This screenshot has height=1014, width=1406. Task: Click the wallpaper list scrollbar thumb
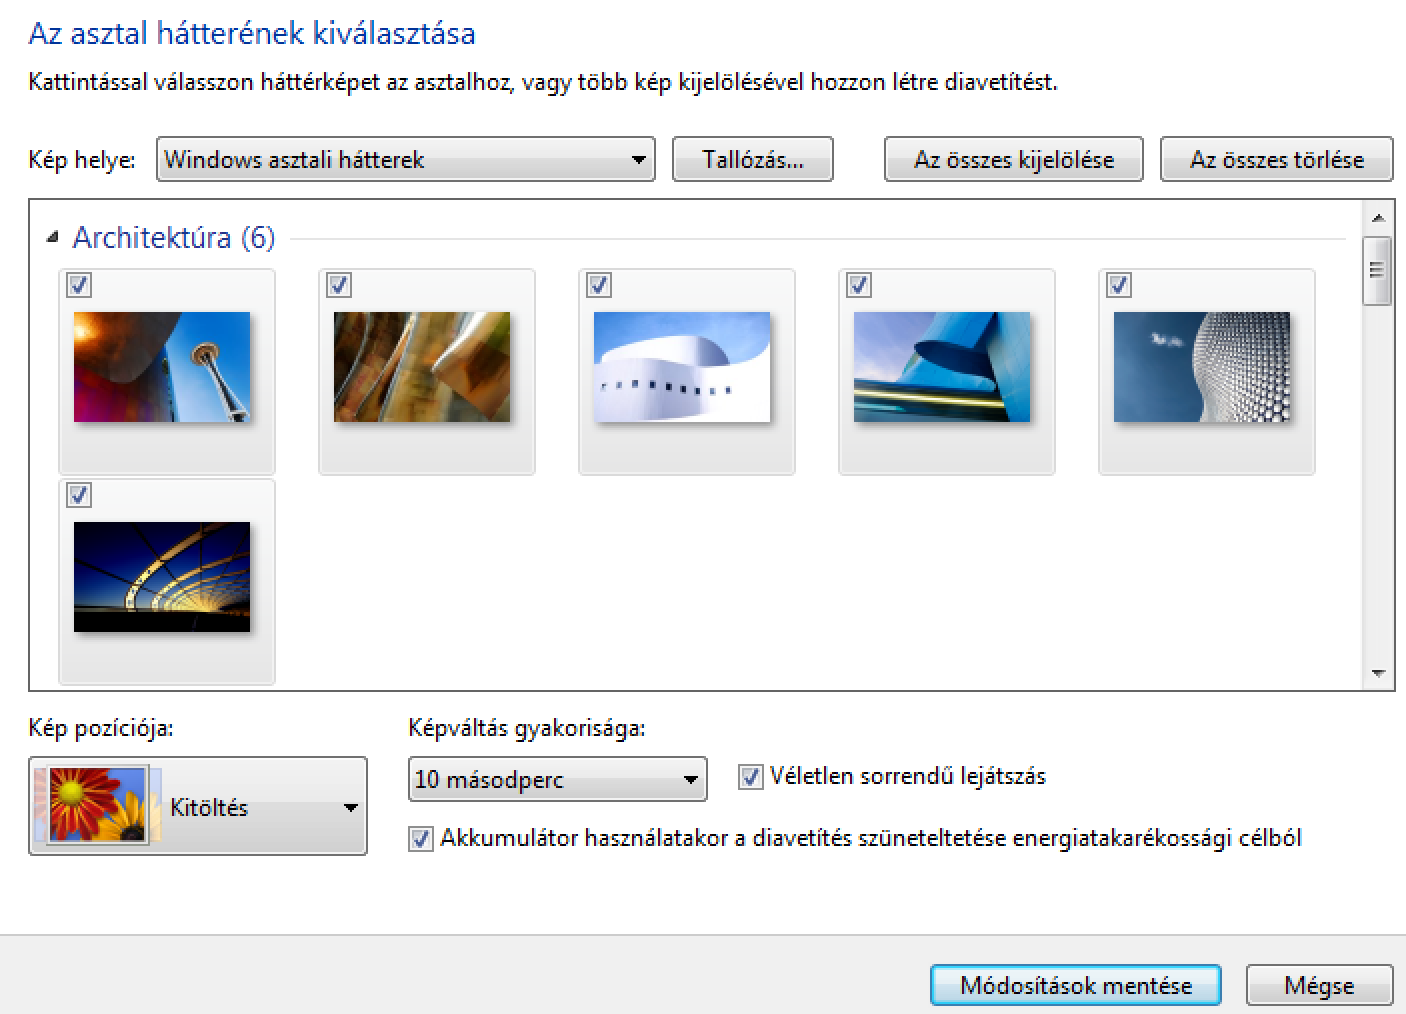1377,270
